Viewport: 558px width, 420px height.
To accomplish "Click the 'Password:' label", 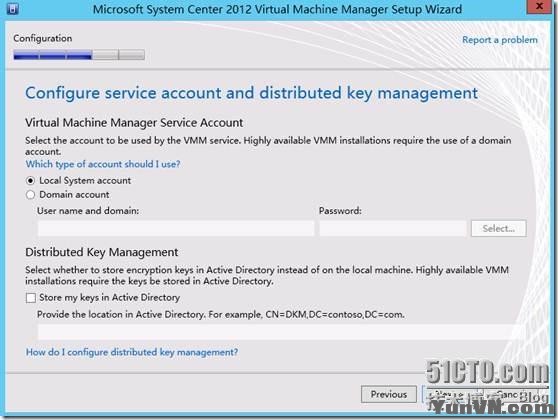I will 340,211.
